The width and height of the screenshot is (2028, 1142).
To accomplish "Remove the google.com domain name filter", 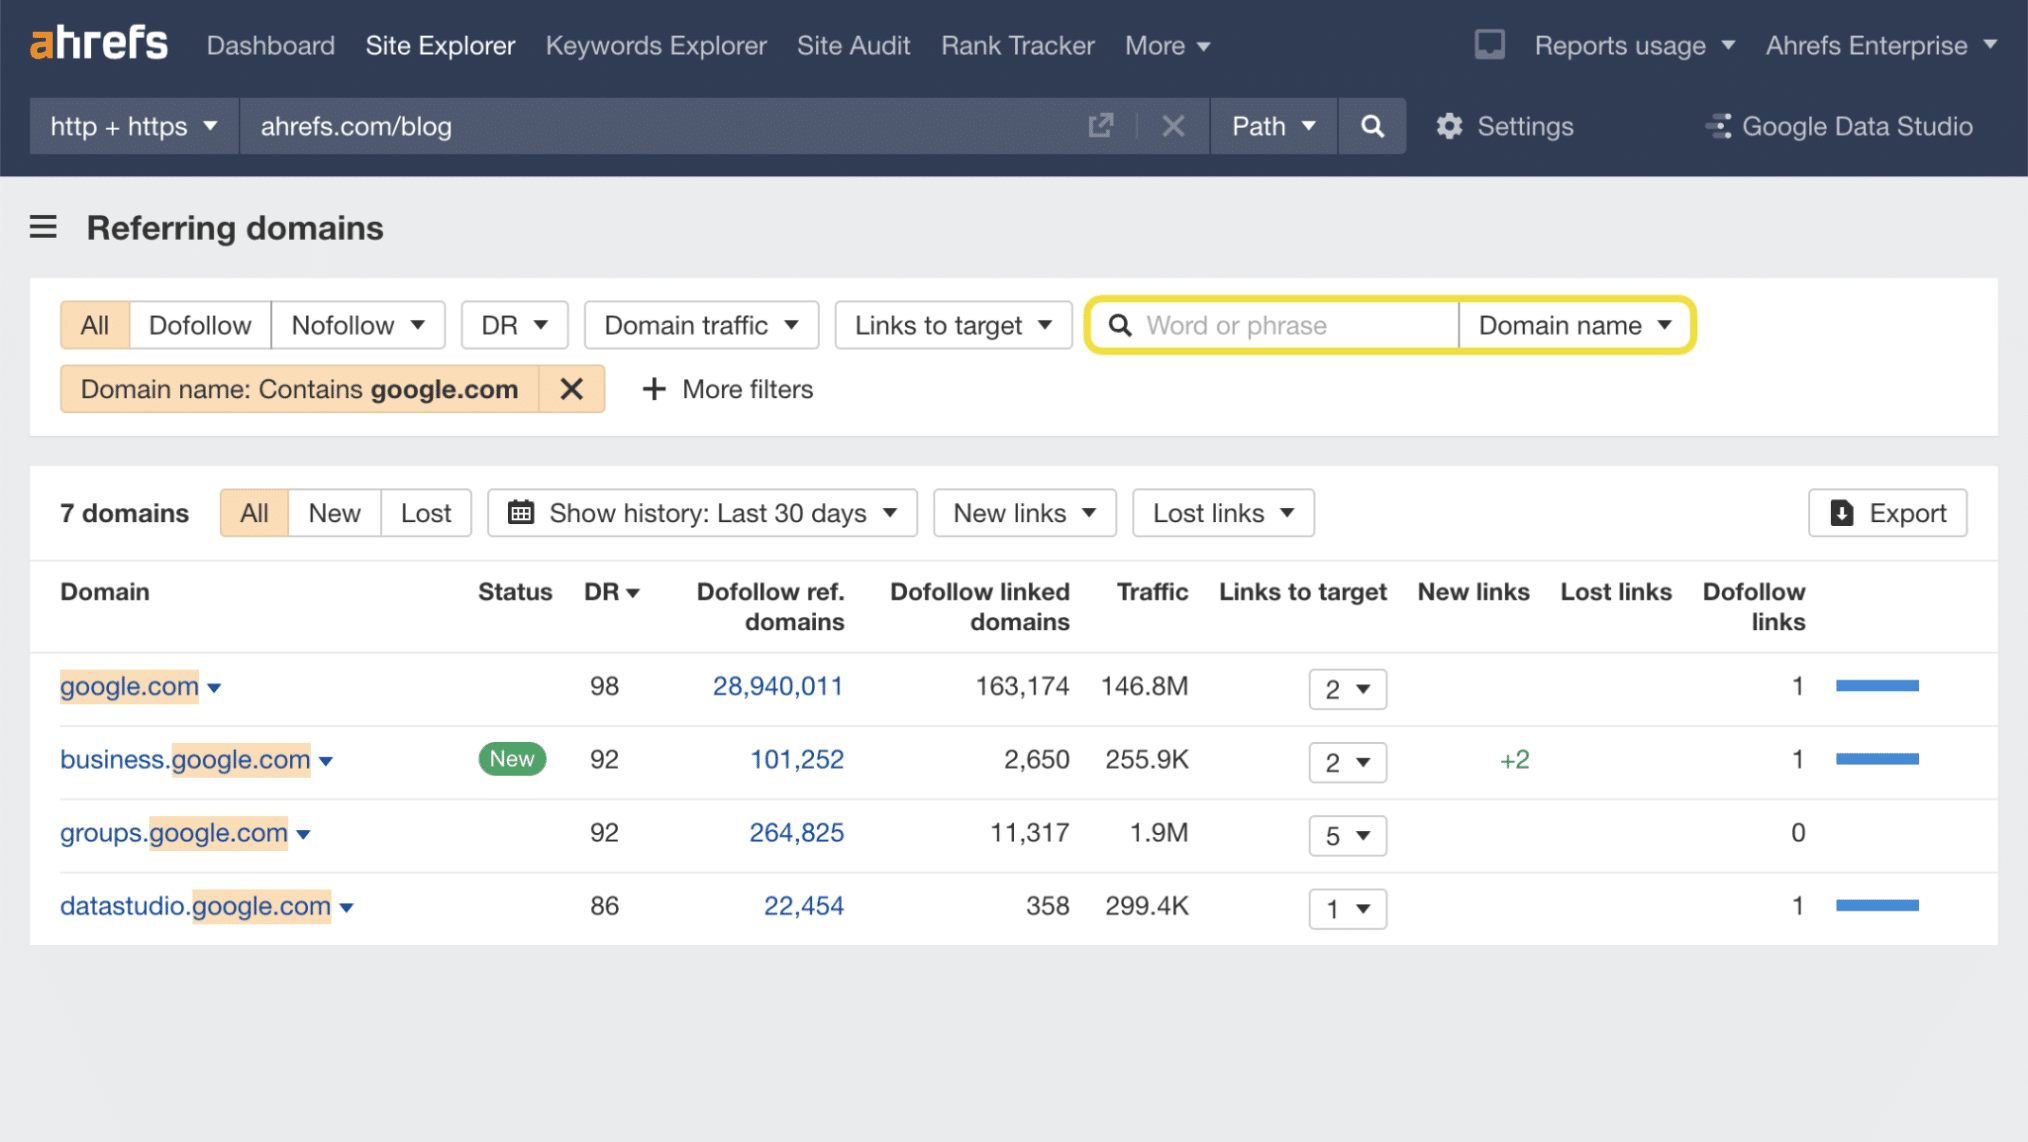I will click(x=571, y=389).
